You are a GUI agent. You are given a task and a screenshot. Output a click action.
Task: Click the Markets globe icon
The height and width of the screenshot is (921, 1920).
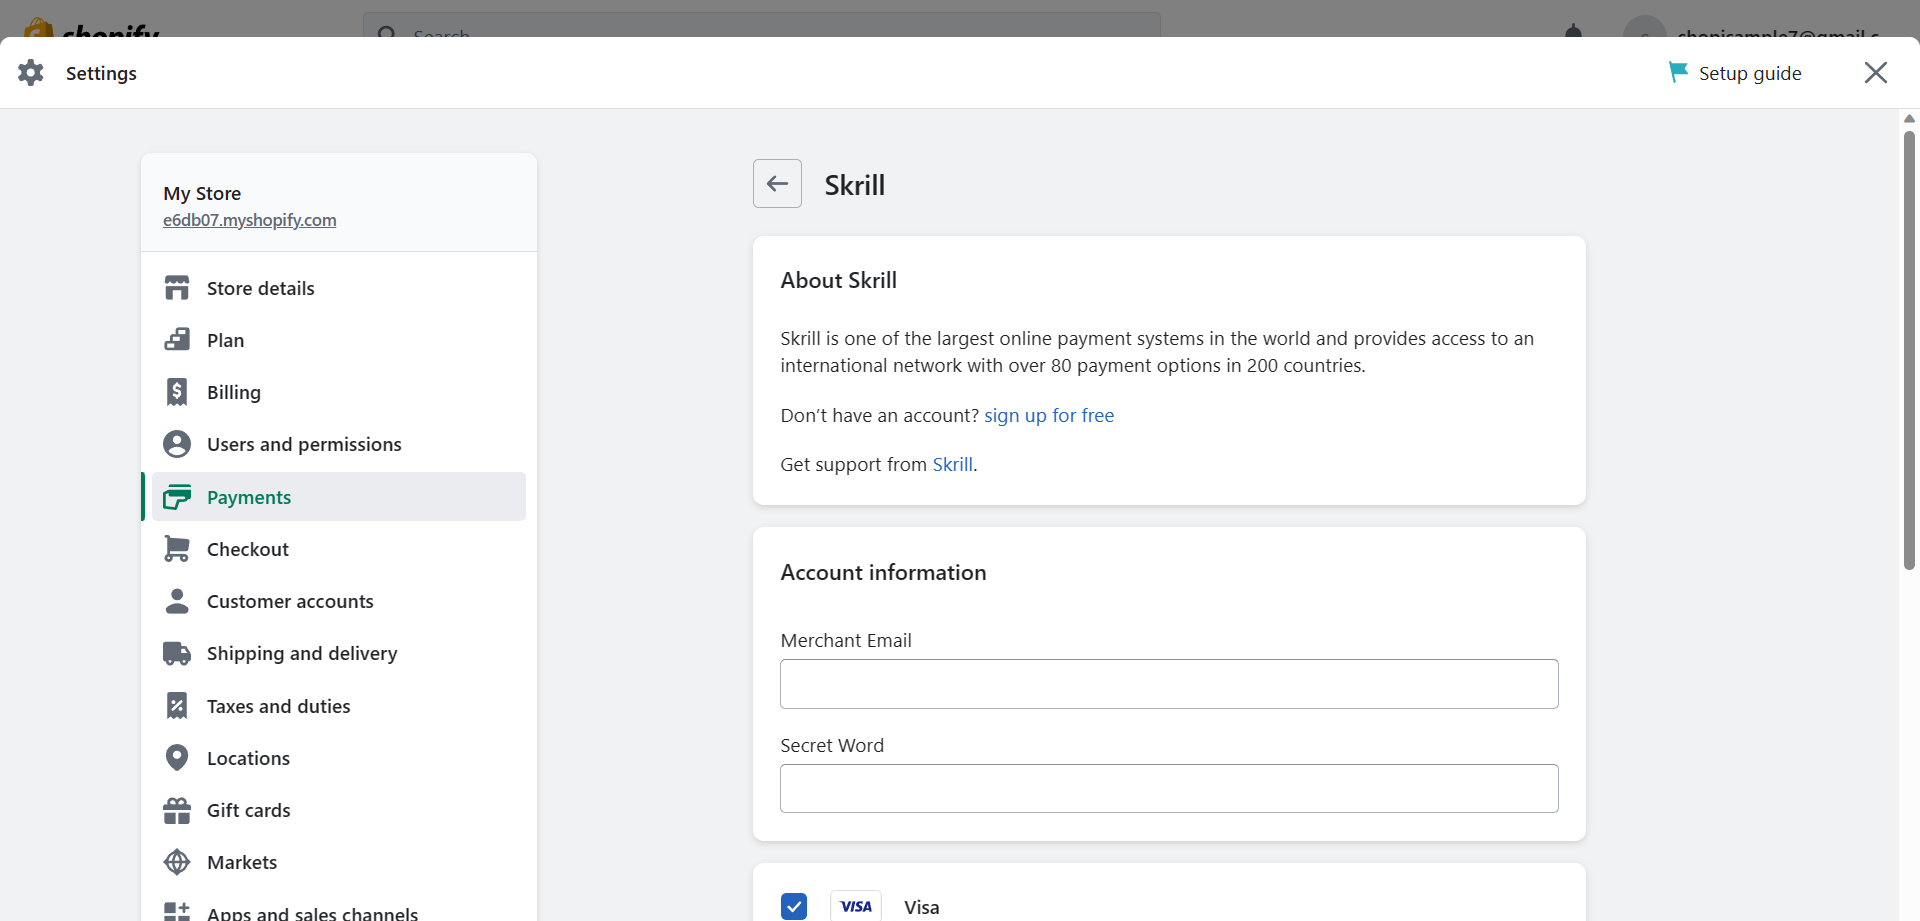pos(177,862)
